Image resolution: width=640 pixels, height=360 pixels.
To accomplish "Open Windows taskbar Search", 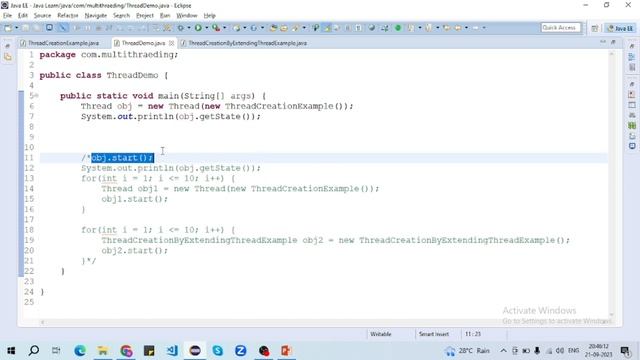I will point(34,351).
